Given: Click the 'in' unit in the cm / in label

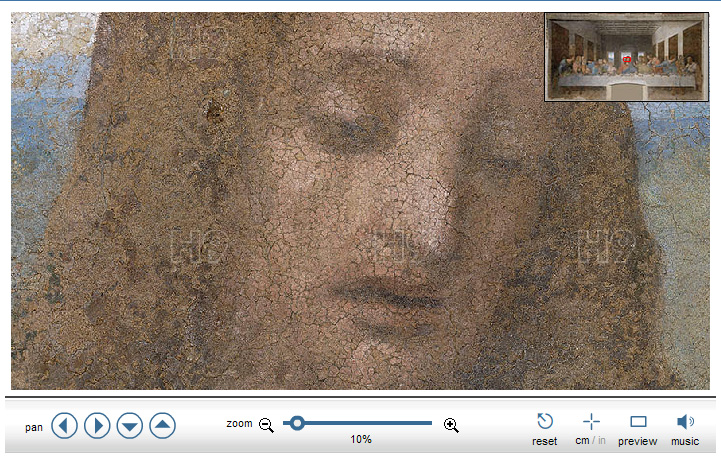Looking at the screenshot, I should point(601,441).
